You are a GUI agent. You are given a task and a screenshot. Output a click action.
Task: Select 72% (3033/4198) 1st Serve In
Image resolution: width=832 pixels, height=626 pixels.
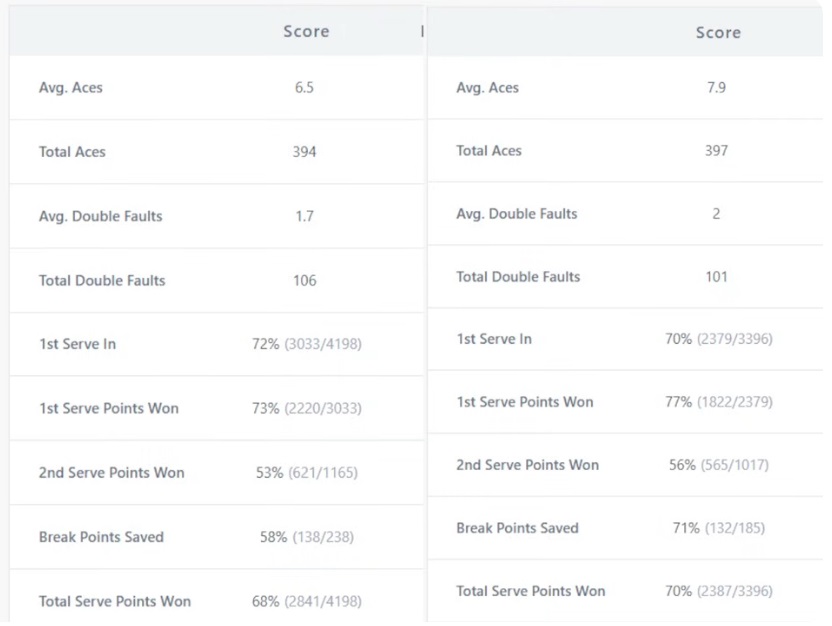coord(306,344)
